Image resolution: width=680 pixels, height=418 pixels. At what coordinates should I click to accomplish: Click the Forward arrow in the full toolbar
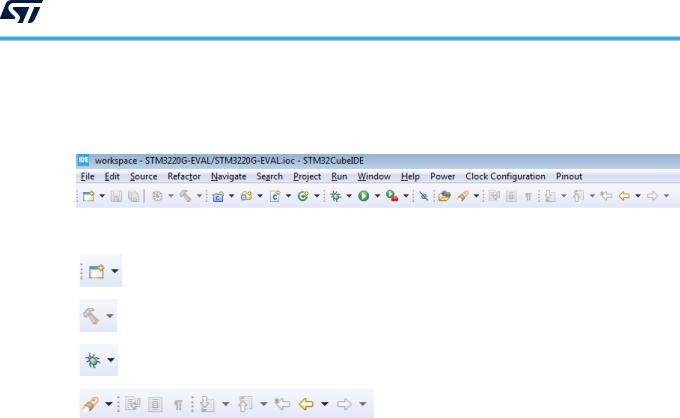click(x=652, y=196)
